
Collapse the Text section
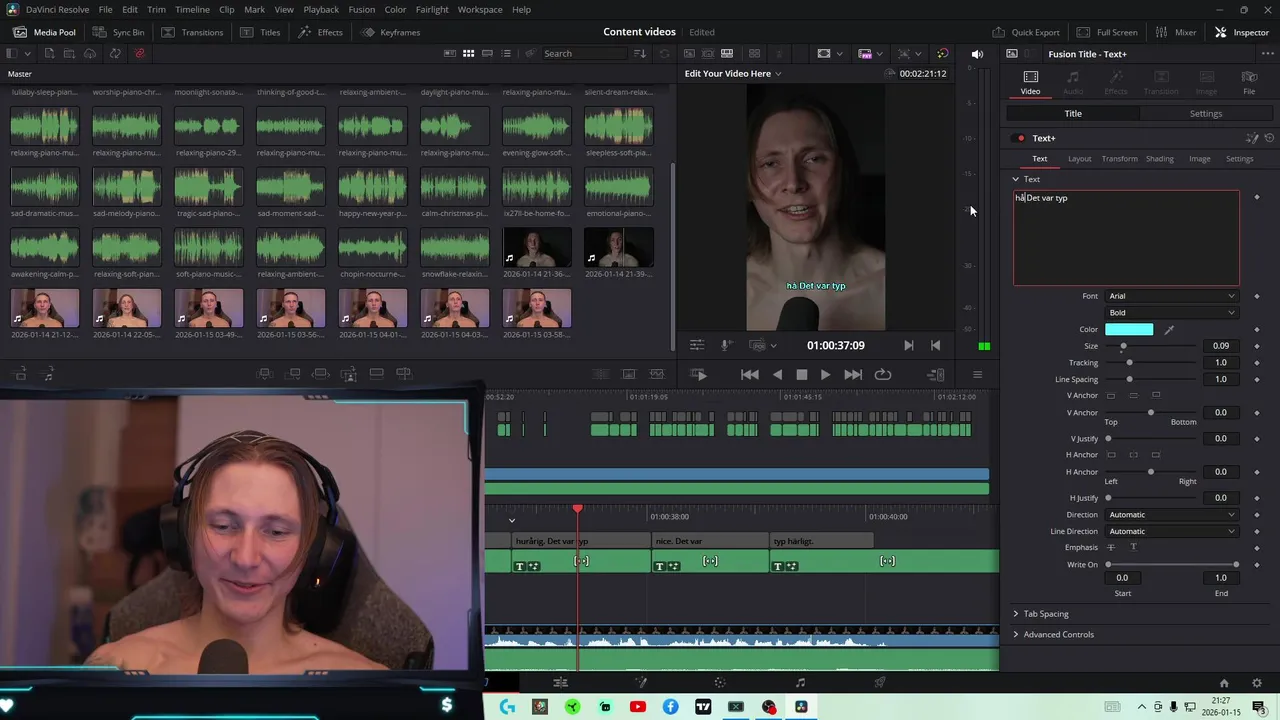pyautogui.click(x=1016, y=179)
